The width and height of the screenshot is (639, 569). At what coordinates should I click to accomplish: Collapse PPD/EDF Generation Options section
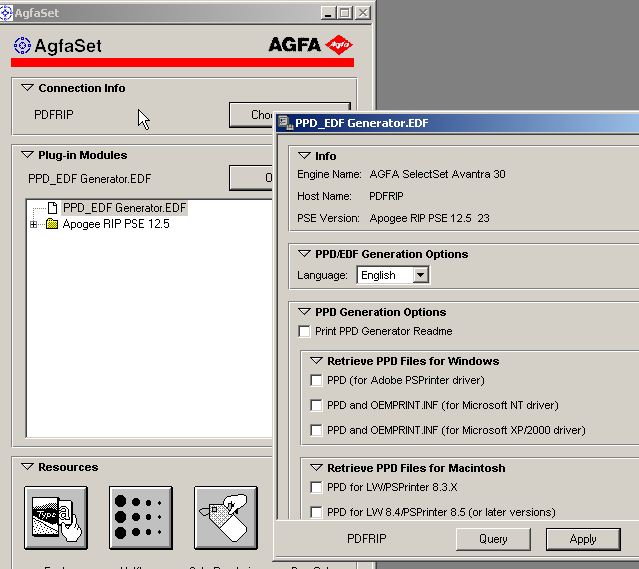click(304, 254)
